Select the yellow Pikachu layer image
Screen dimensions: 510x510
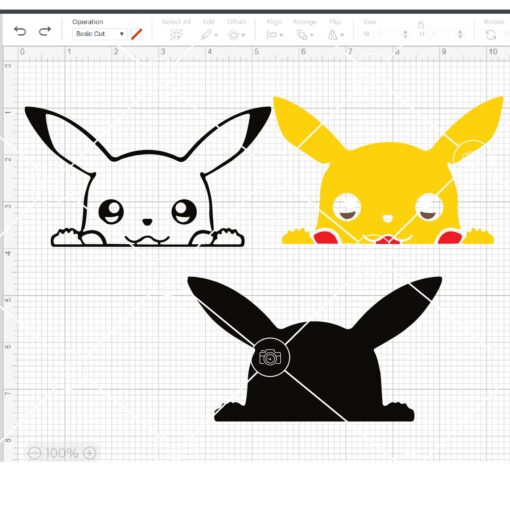[x=388, y=170]
